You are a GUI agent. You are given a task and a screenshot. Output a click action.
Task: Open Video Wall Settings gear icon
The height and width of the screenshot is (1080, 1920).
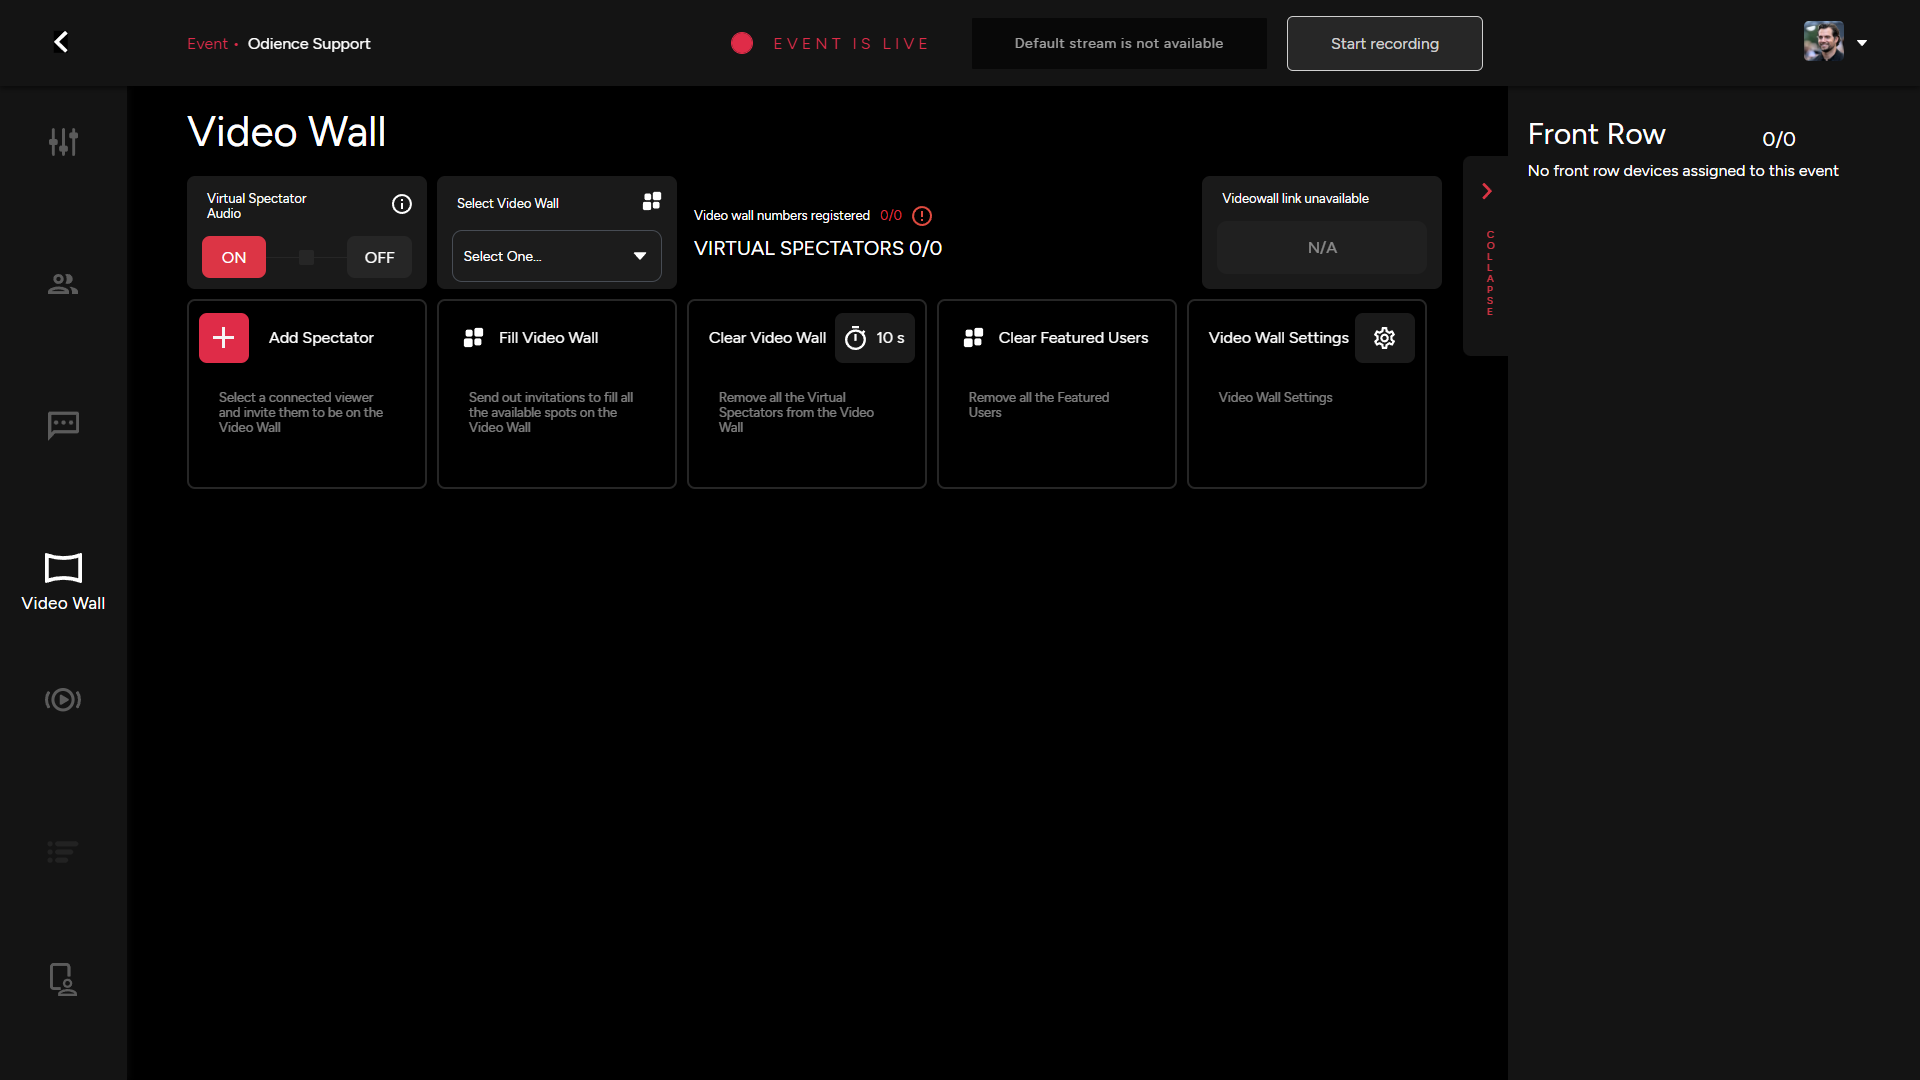click(1384, 338)
